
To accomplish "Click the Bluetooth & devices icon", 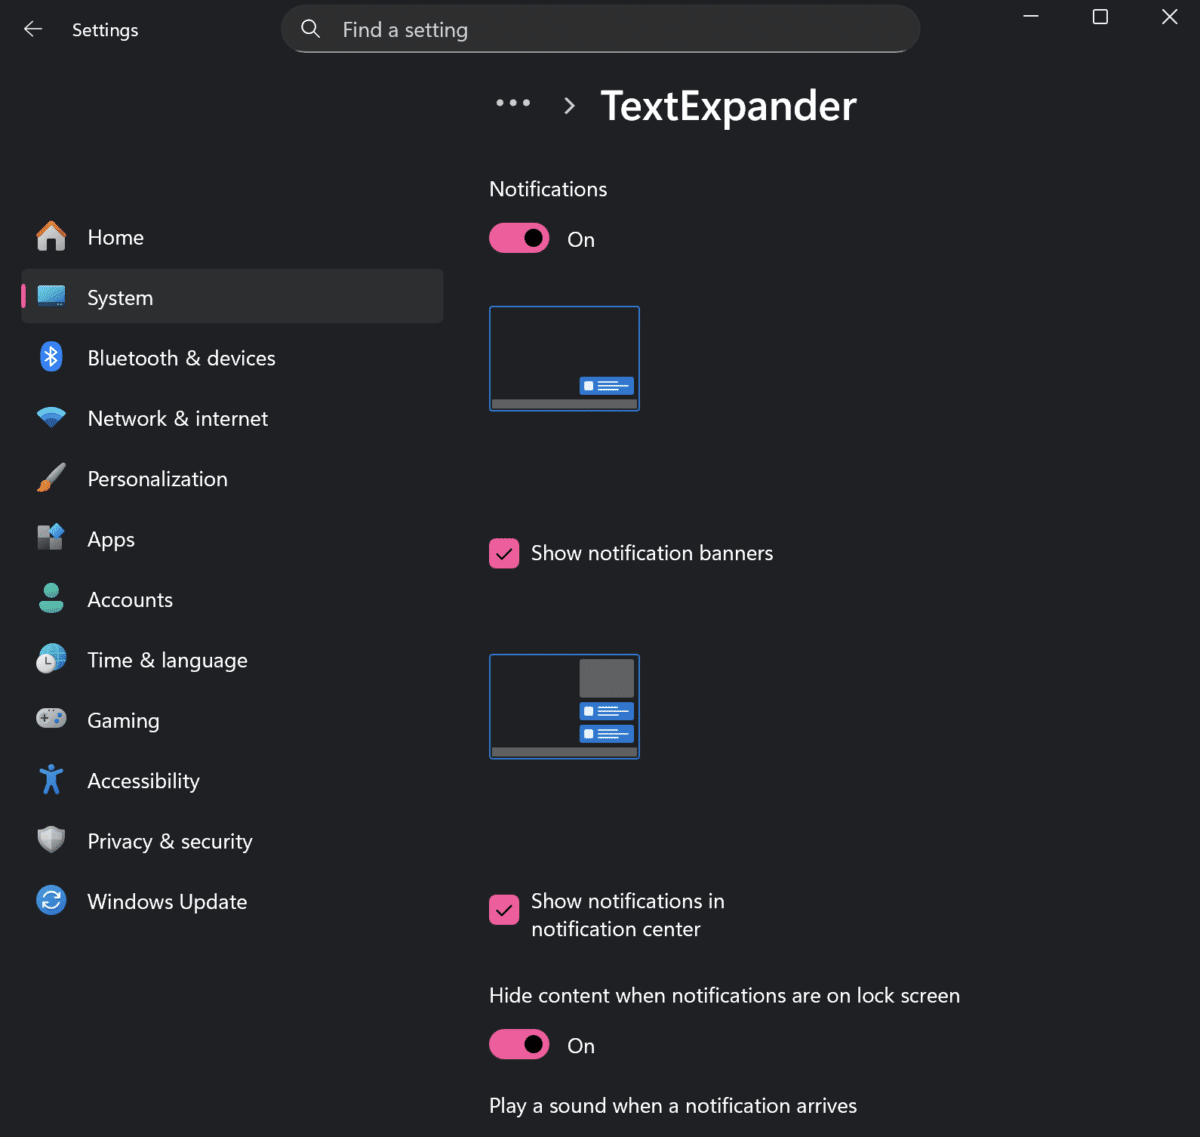I will [x=51, y=358].
